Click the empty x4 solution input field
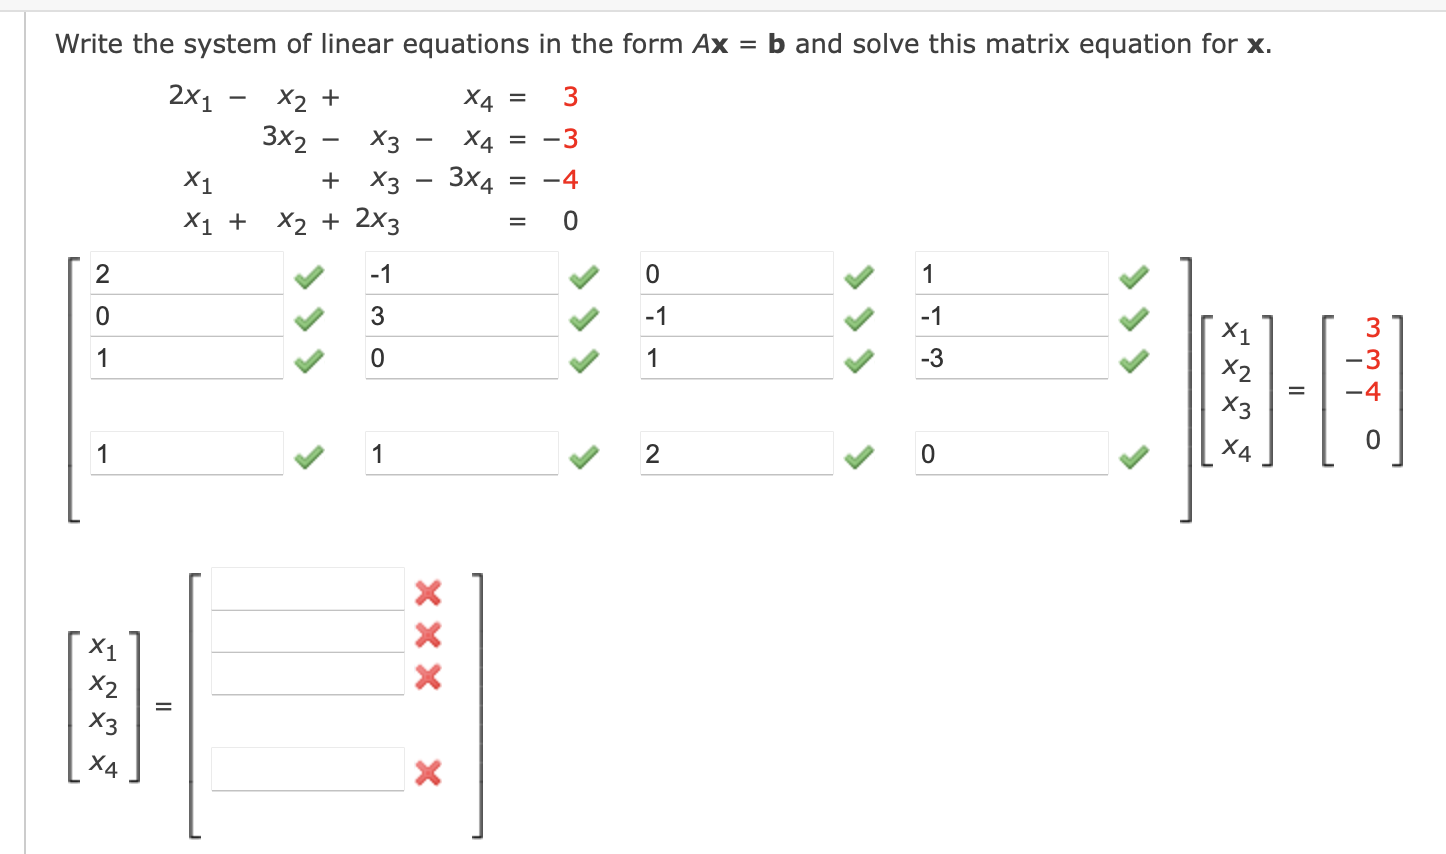Screen dimensions: 1446x854 [x=308, y=769]
